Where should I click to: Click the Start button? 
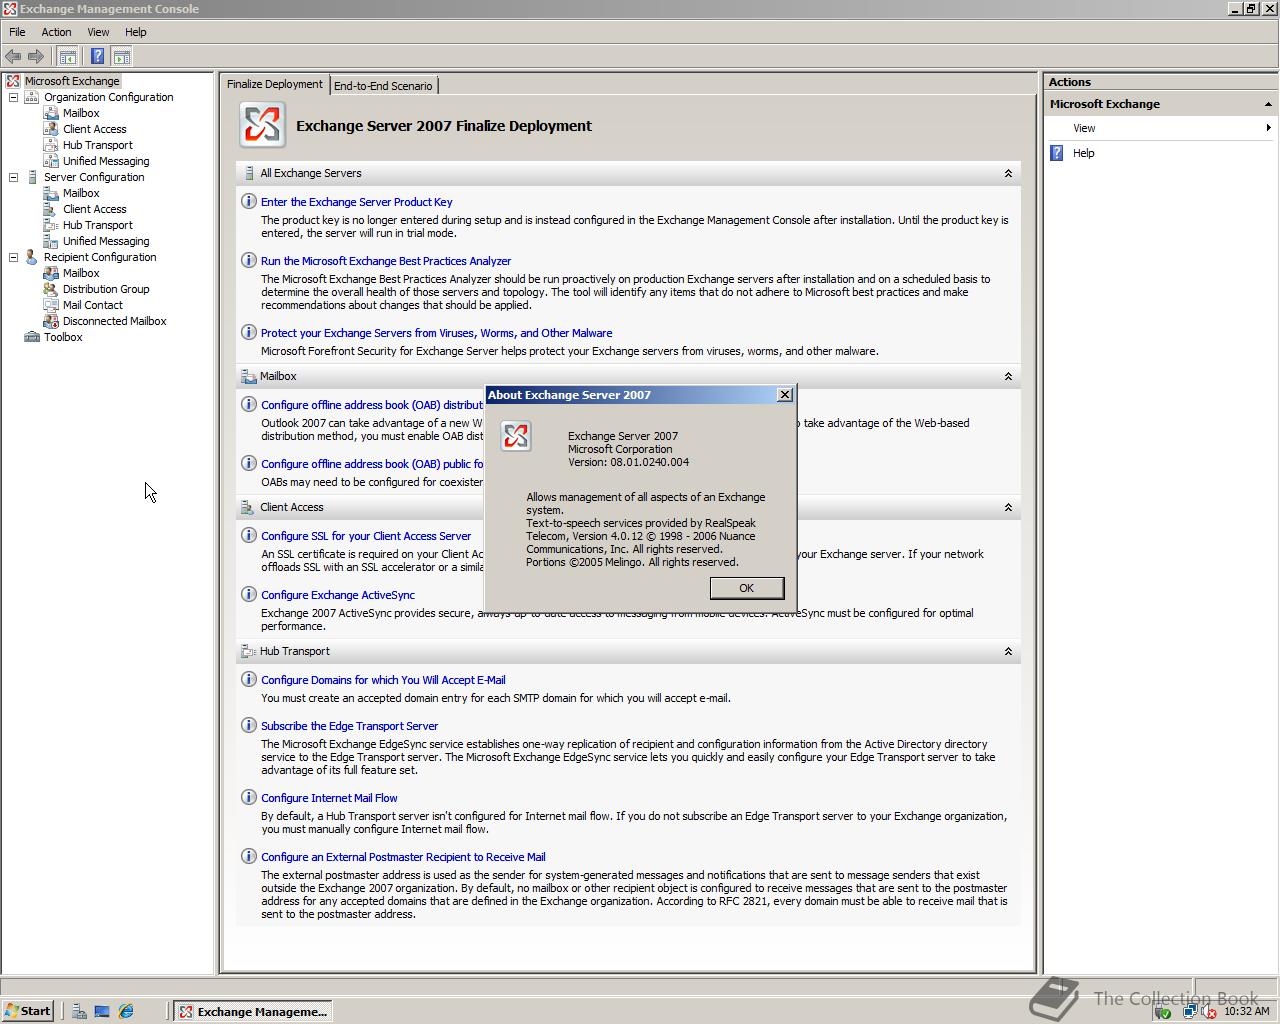(x=28, y=1011)
